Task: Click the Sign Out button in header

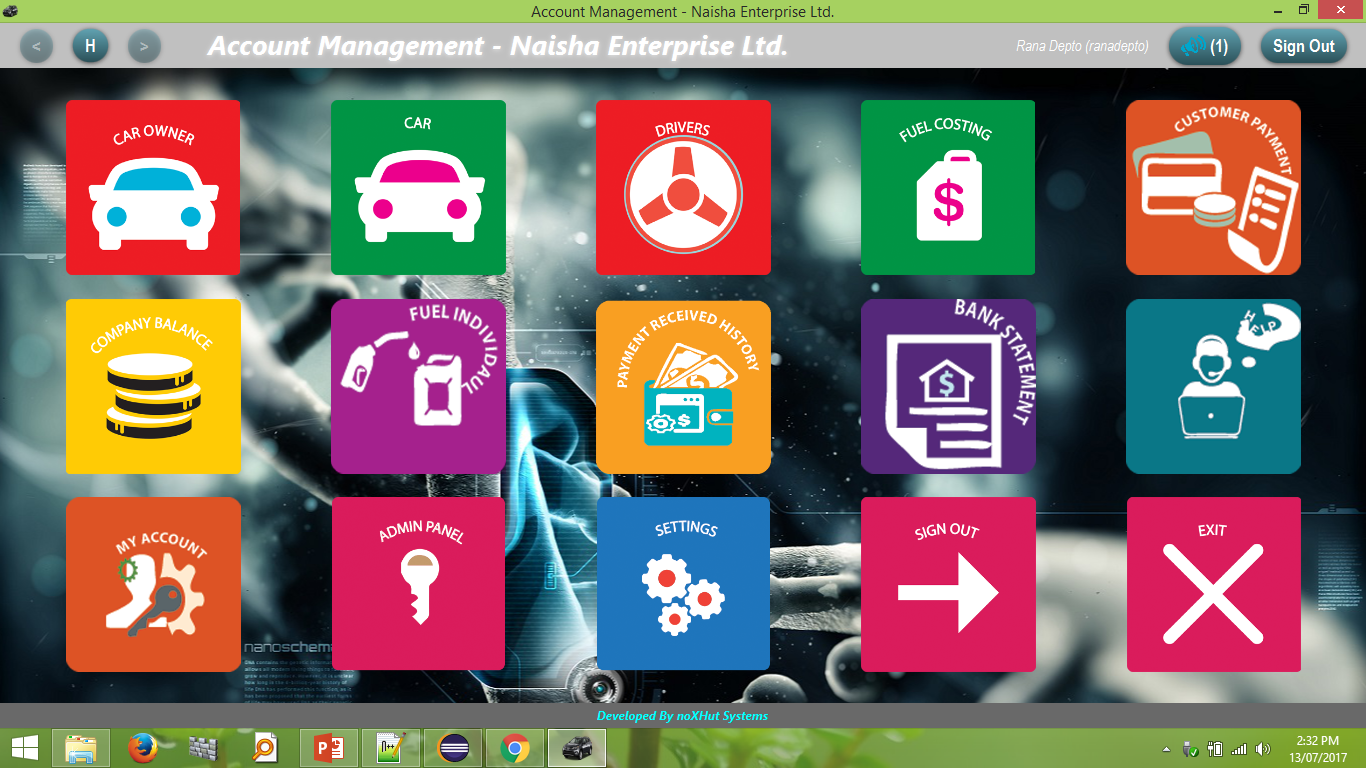Action: pyautogui.click(x=1303, y=46)
